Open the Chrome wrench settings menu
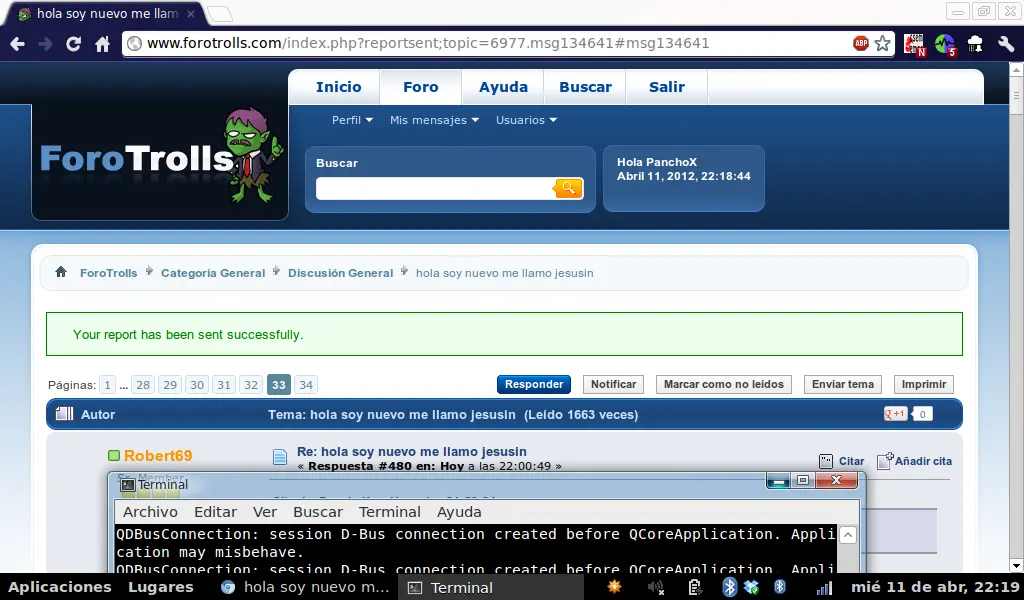 pos(1006,44)
